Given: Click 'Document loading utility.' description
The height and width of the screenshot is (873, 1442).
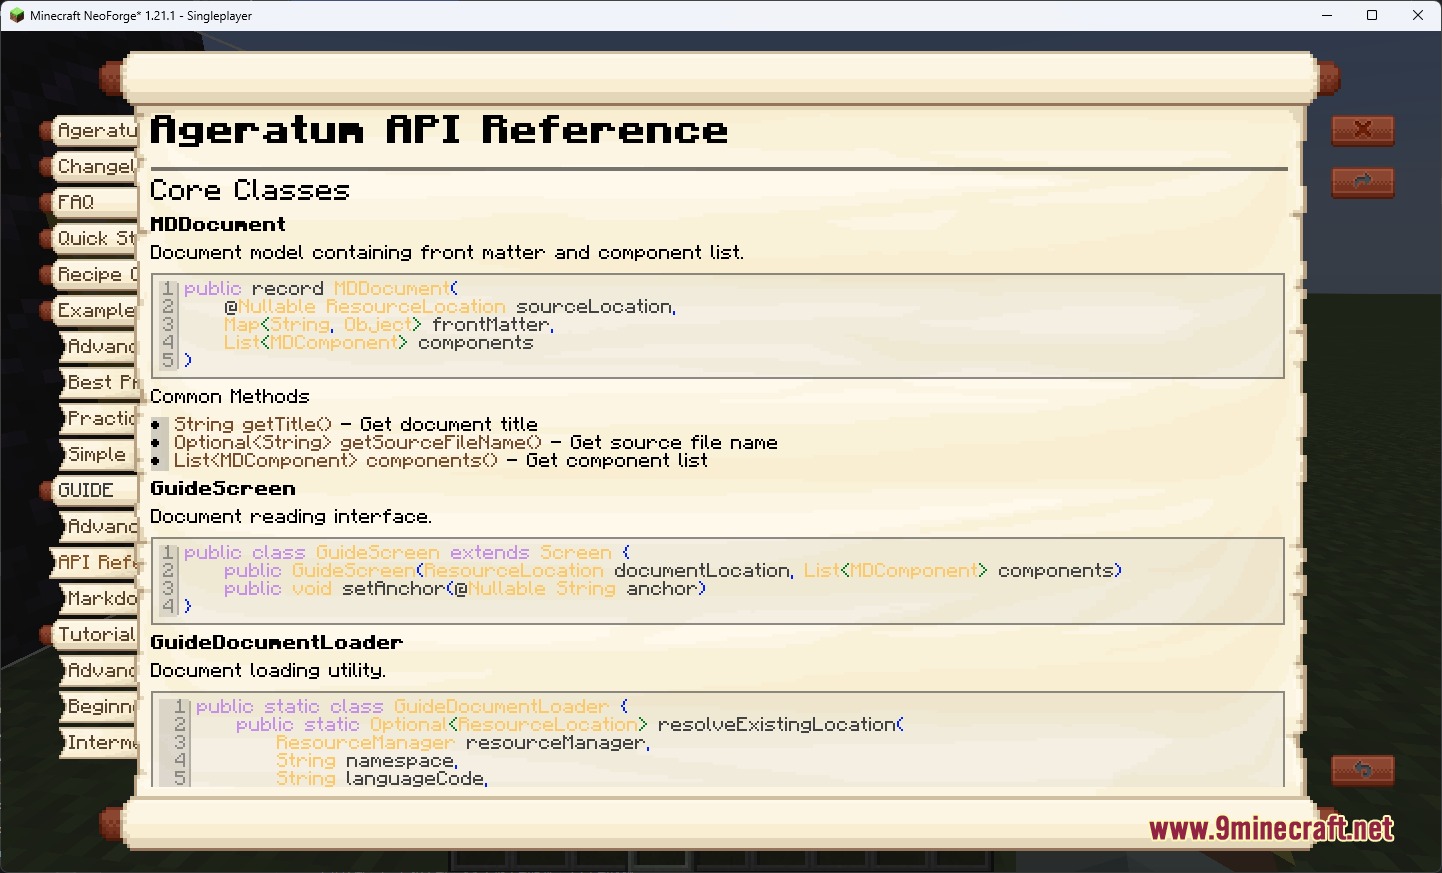Looking at the screenshot, I should click(x=268, y=670).
